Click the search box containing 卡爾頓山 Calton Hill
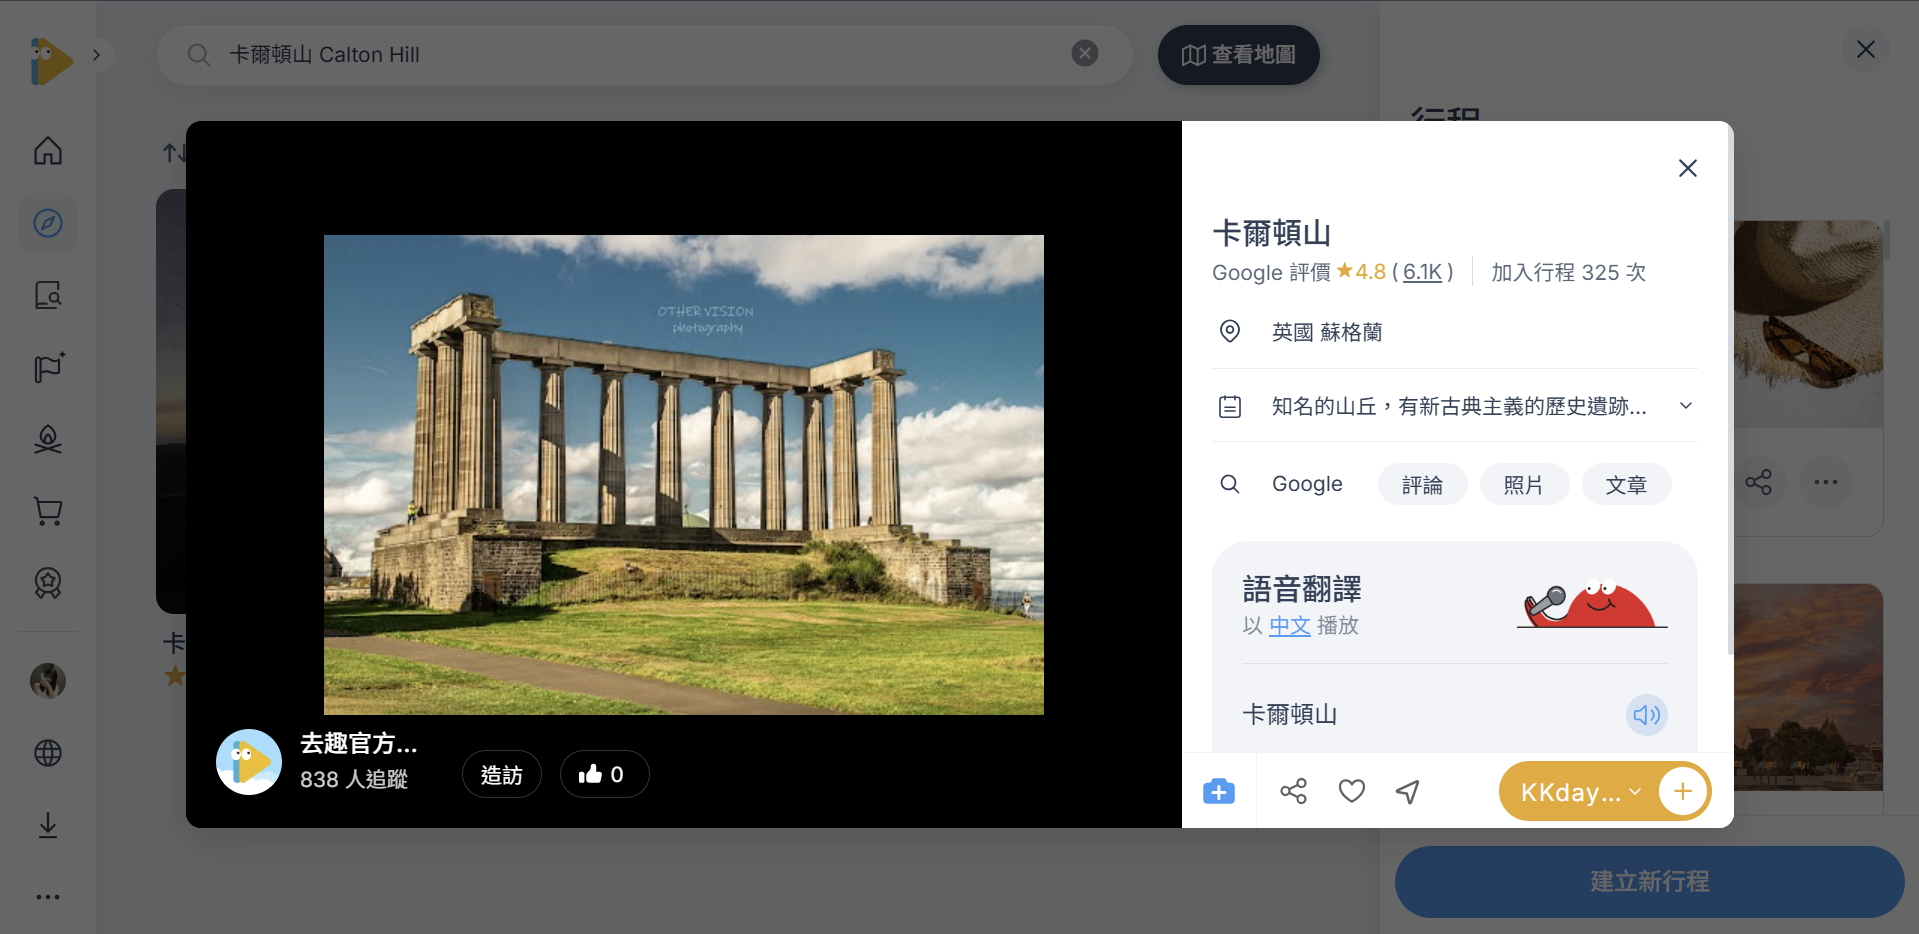The height and width of the screenshot is (934, 1919). [x=644, y=55]
